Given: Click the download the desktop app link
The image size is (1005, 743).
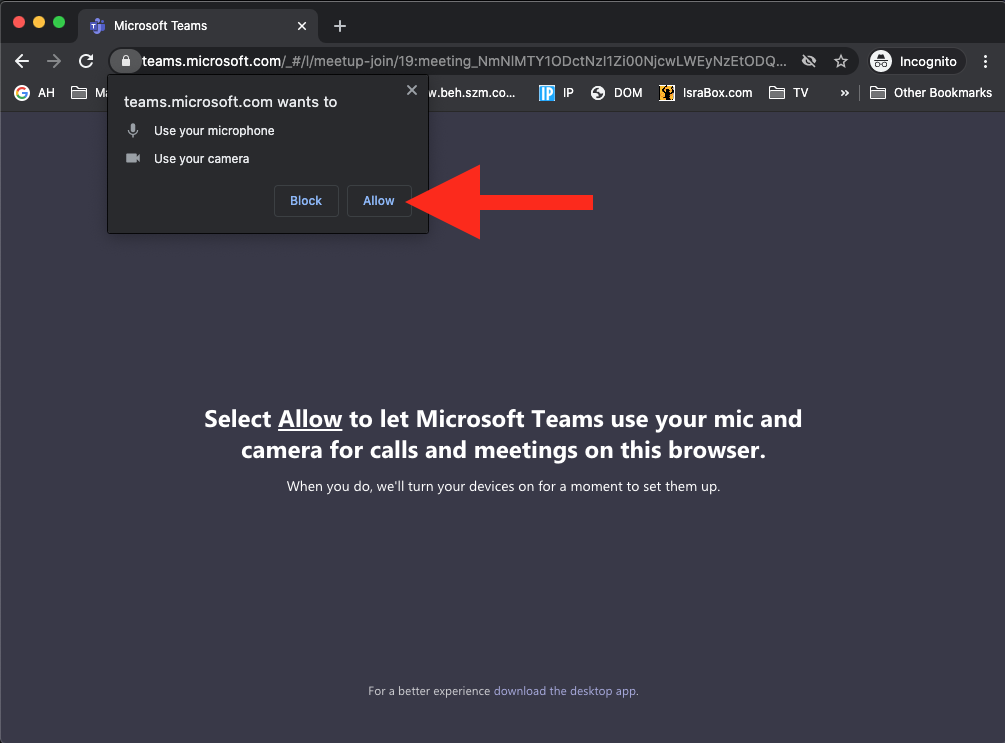Looking at the screenshot, I should pos(565,691).
